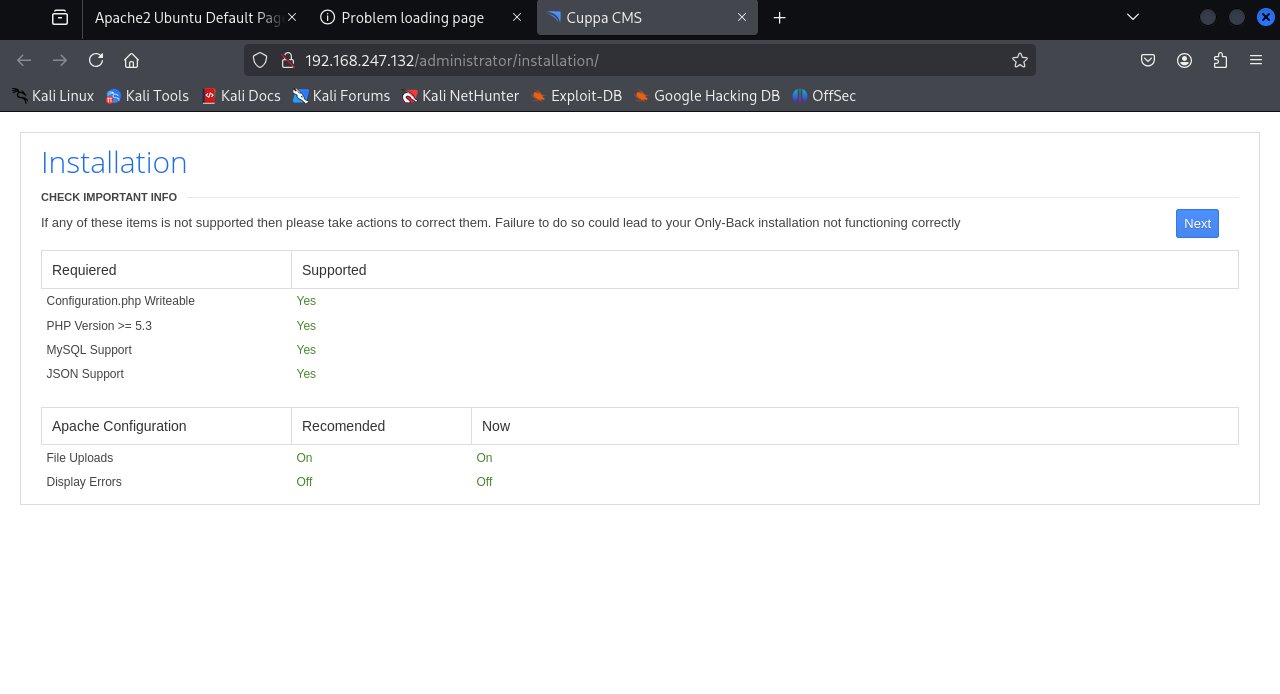Open the Google Hacking DB bookmark

707,96
